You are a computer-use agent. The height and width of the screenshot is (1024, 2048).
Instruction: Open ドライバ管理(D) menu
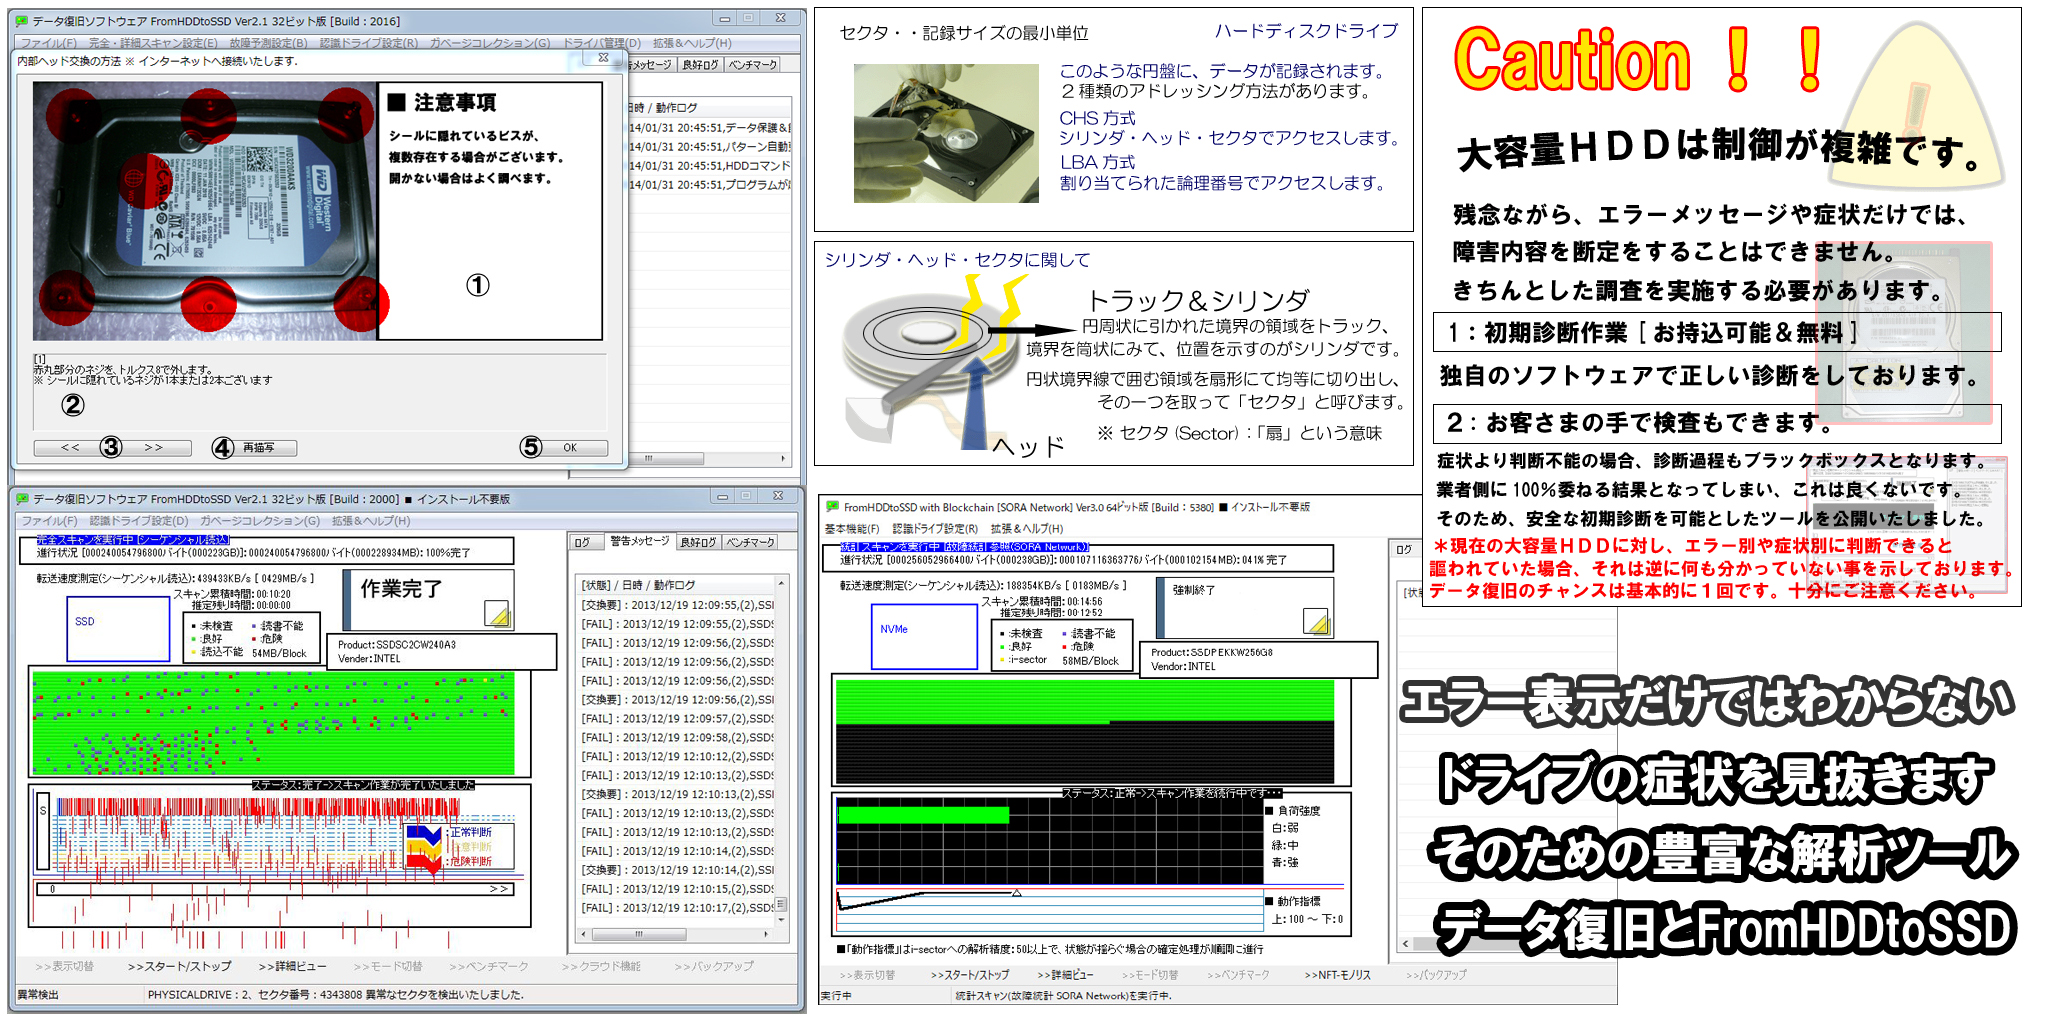pyautogui.click(x=602, y=43)
